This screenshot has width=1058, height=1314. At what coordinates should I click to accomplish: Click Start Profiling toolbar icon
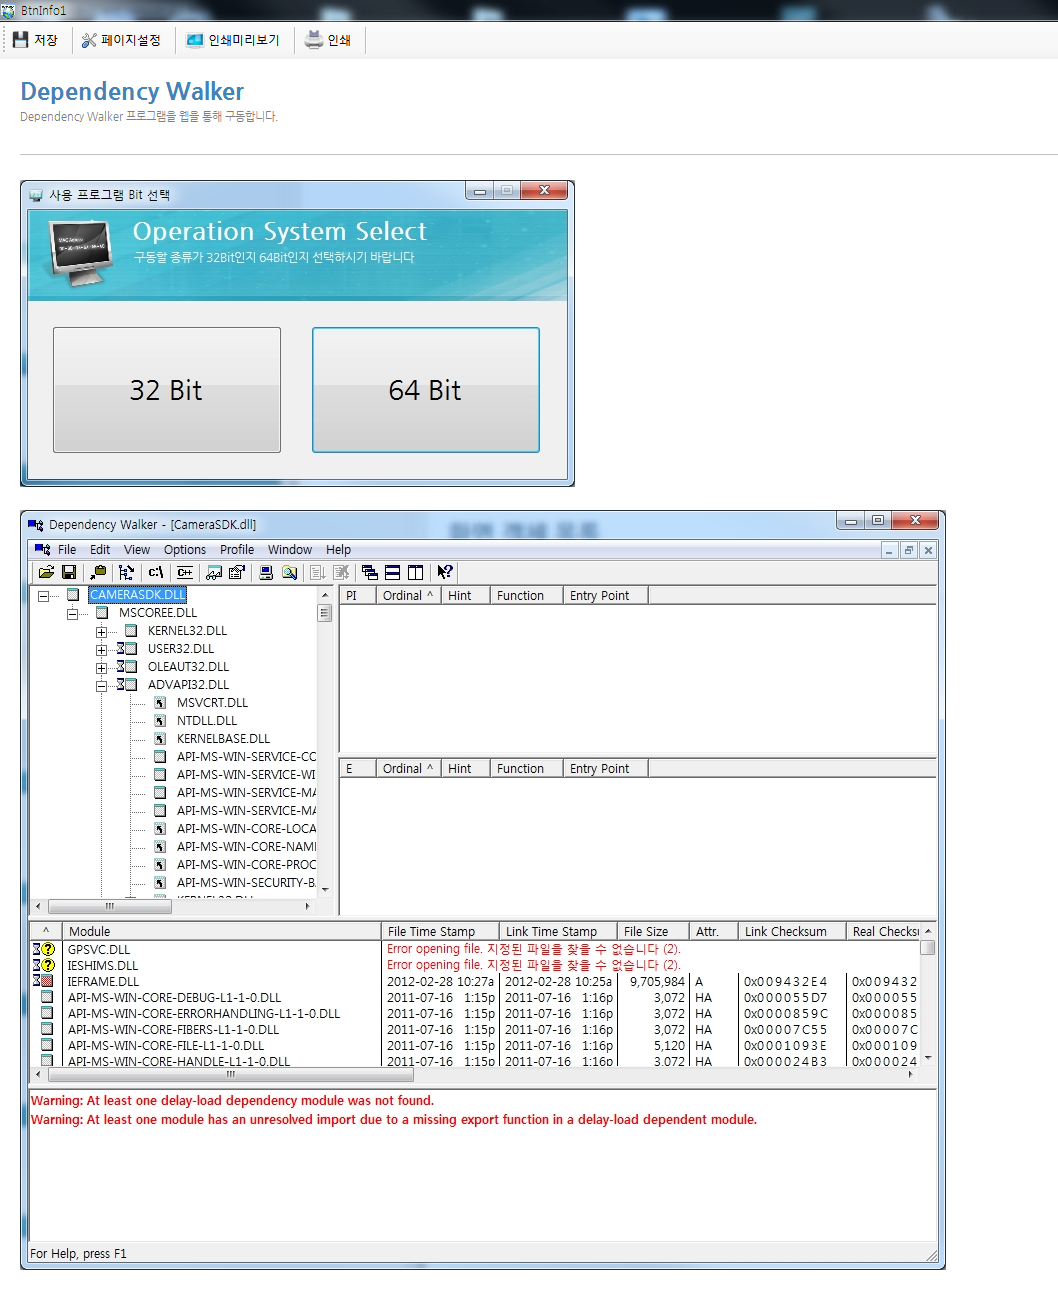[x=318, y=572]
